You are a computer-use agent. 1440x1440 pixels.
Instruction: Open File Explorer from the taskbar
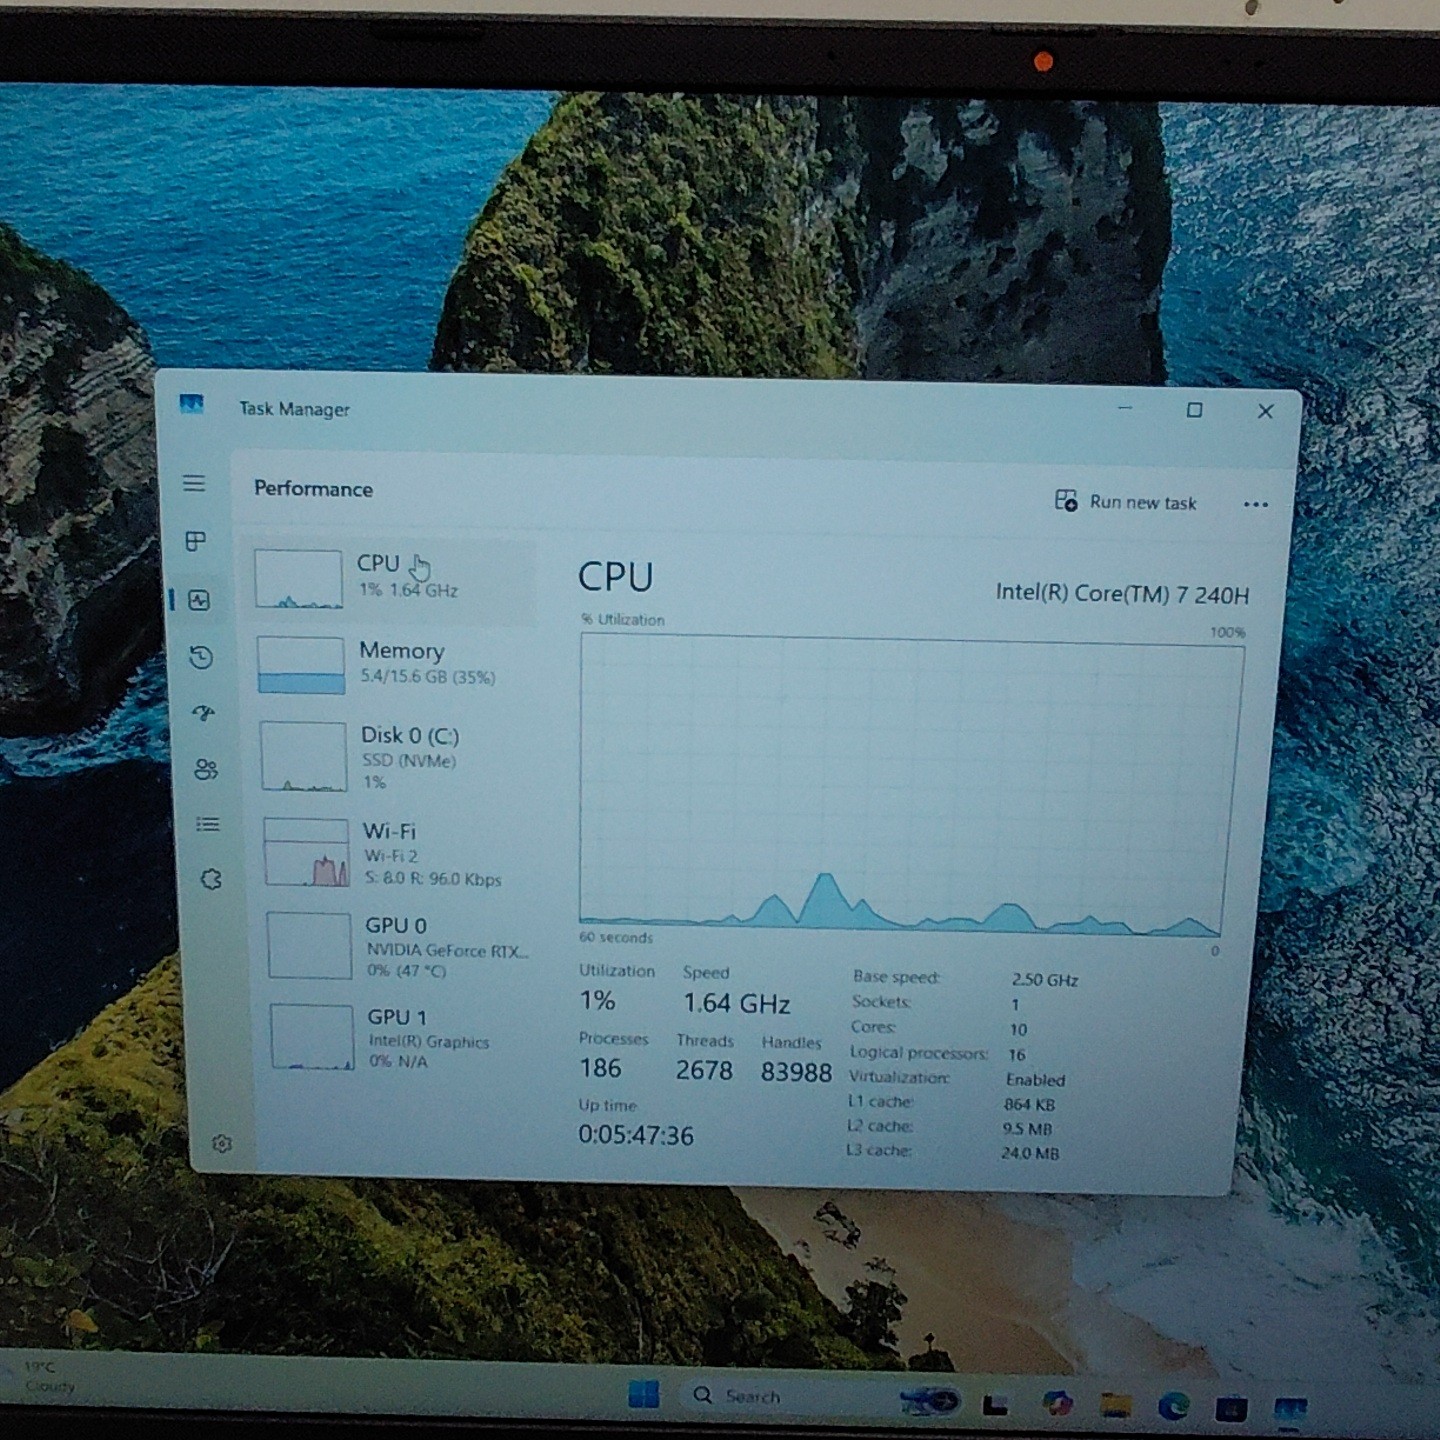pos(1115,1406)
